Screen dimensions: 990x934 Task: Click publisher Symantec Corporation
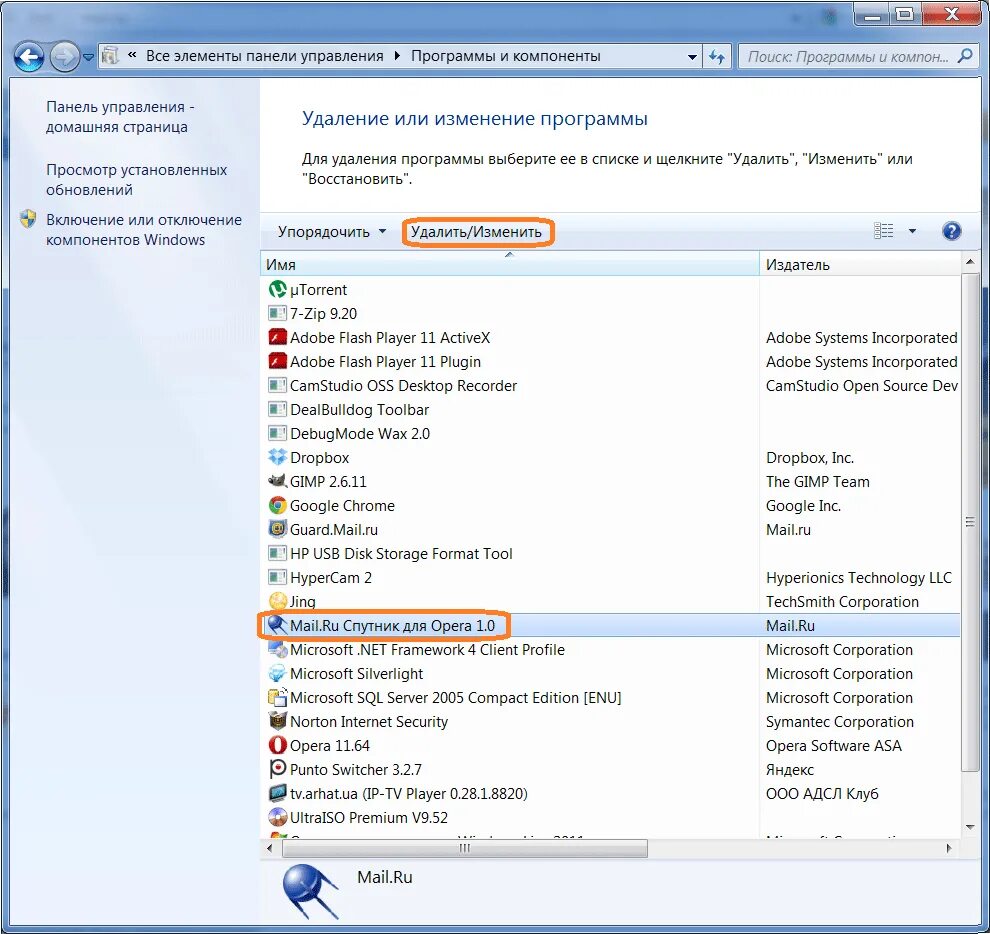(x=840, y=721)
